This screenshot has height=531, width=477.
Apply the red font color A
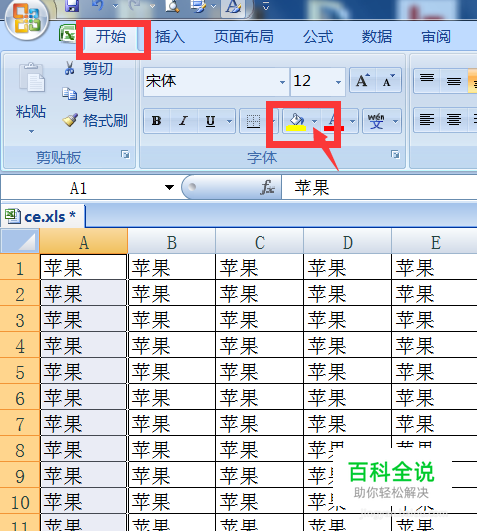pyautogui.click(x=334, y=121)
